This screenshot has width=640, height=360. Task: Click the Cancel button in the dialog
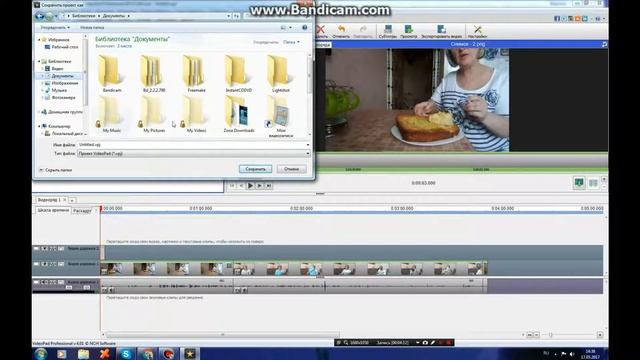pyautogui.click(x=291, y=169)
